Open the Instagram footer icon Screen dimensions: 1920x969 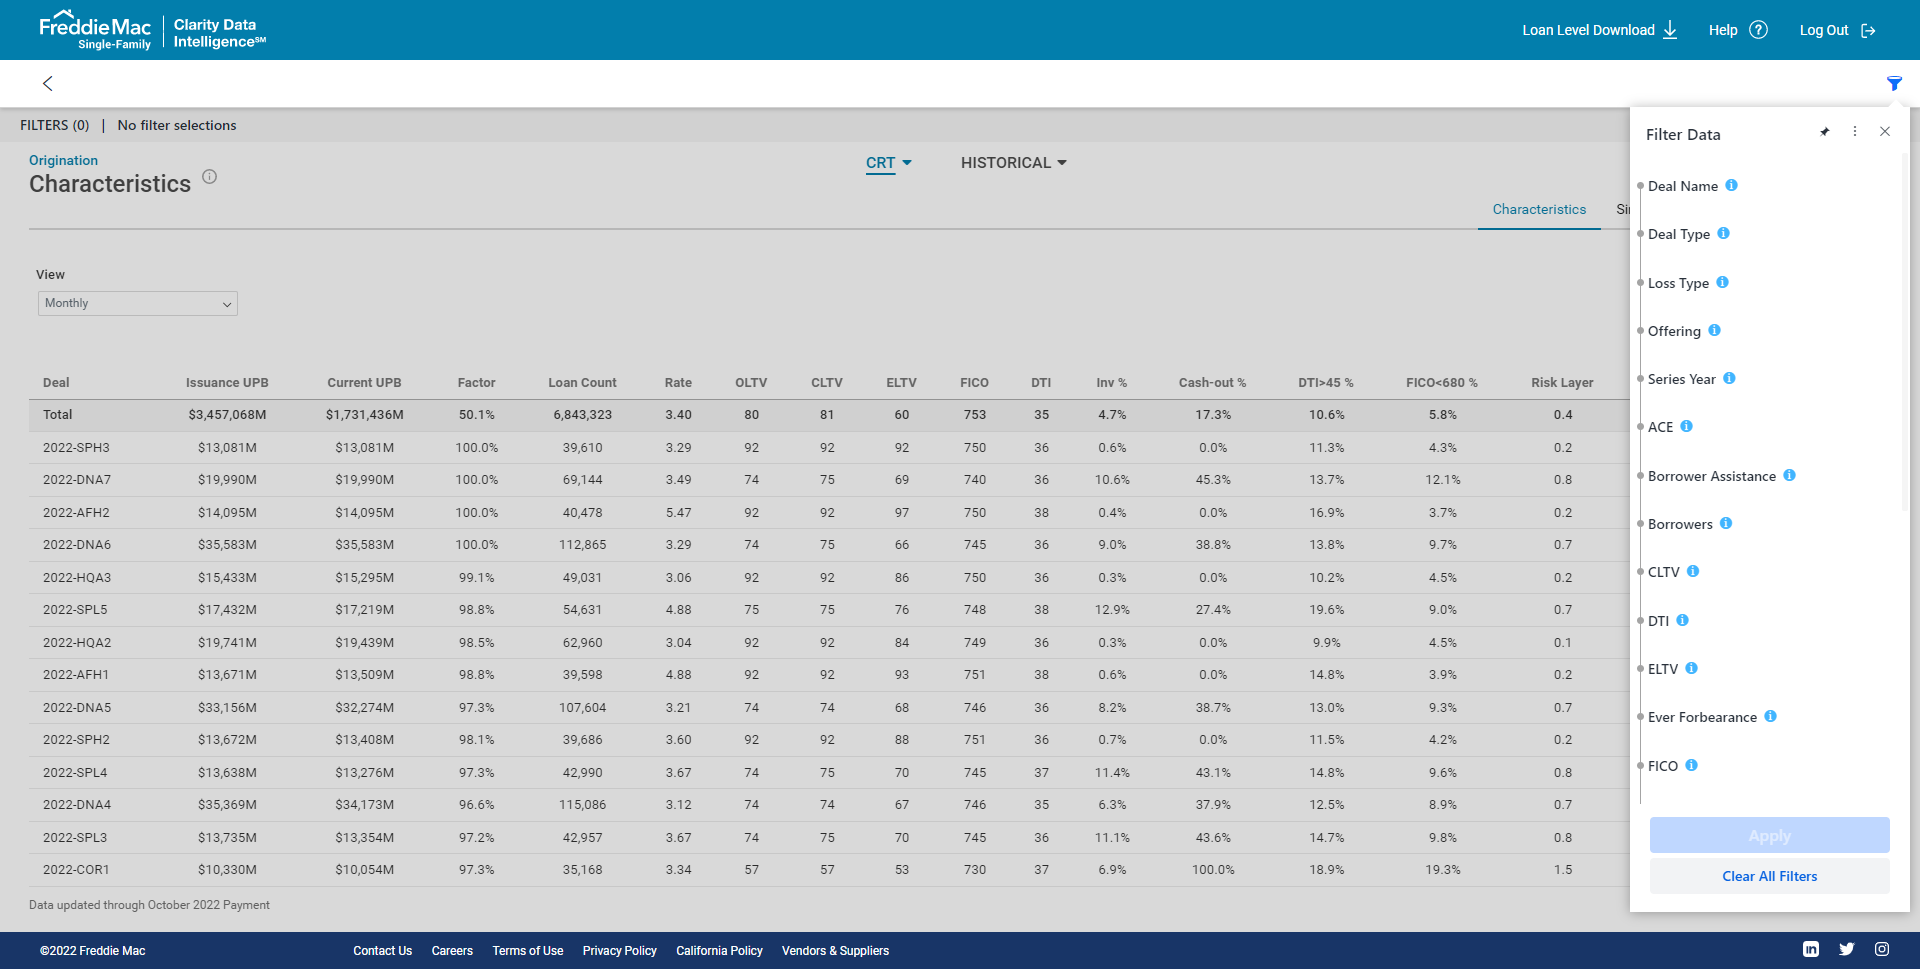click(1882, 949)
